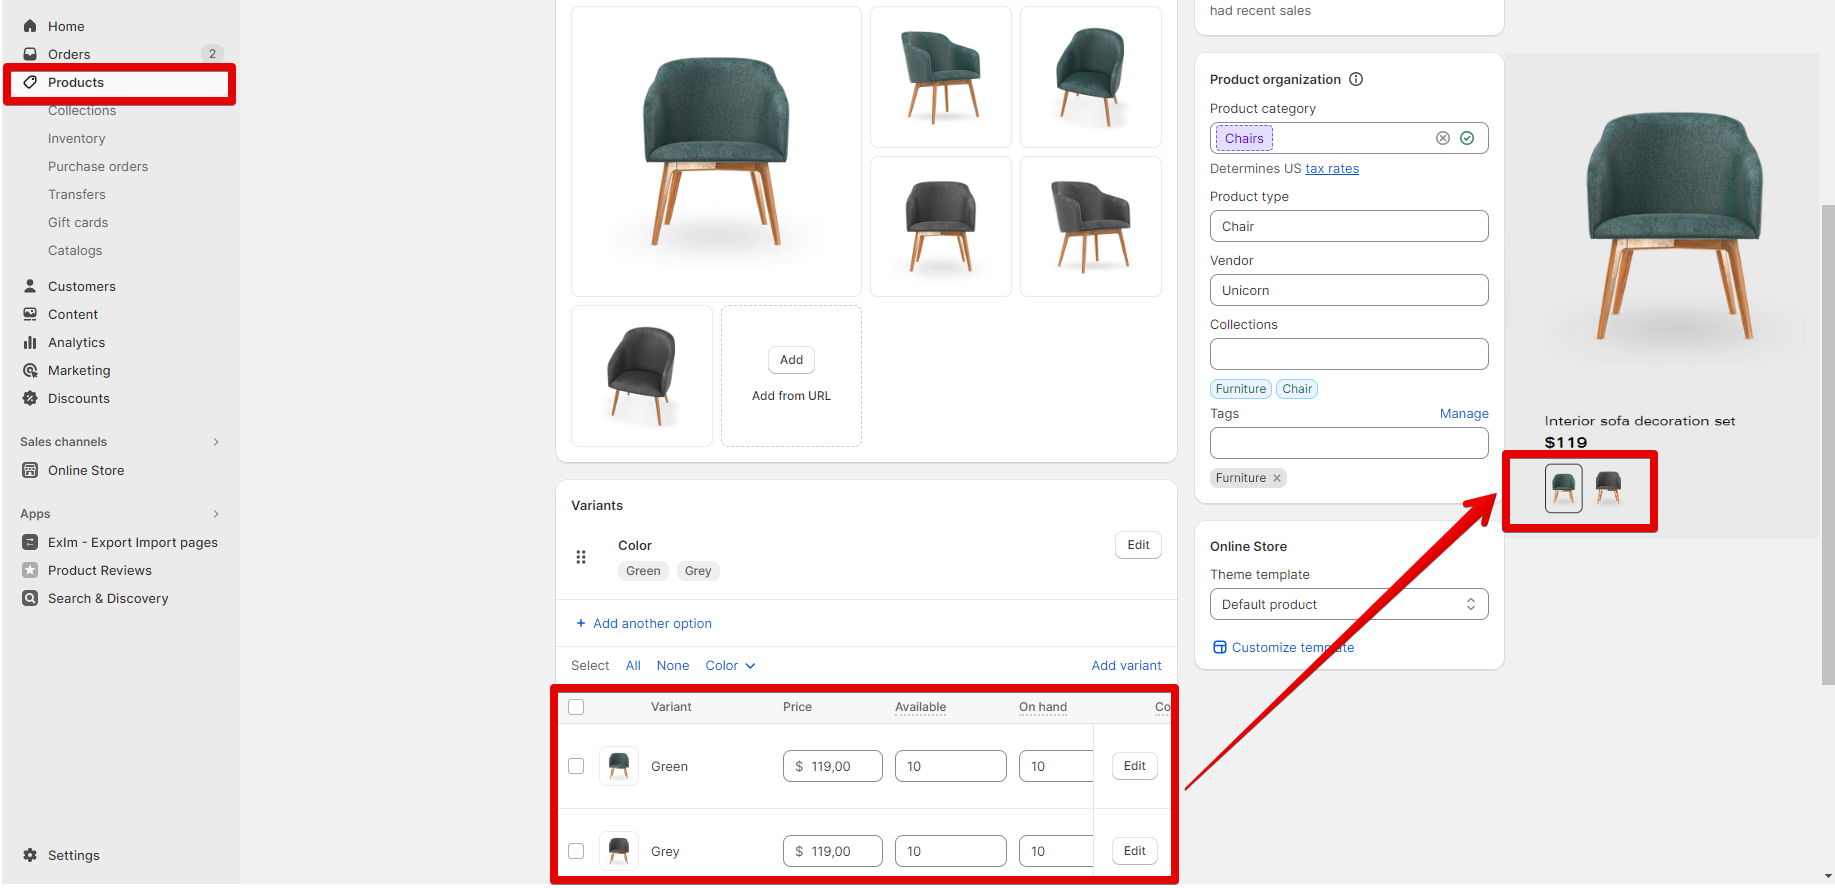This screenshot has width=1835, height=888.
Task: Open Analytics from the sidebar
Action: [76, 342]
